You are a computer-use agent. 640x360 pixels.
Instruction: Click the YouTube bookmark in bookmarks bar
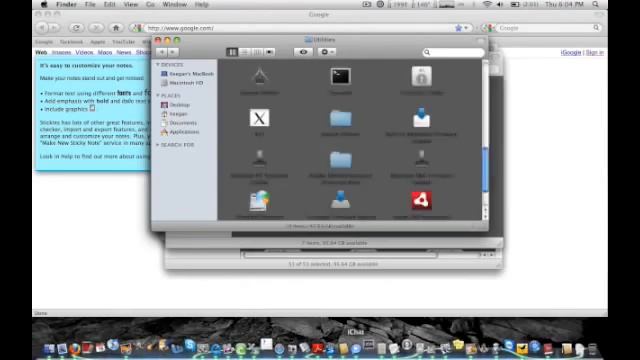(x=123, y=42)
